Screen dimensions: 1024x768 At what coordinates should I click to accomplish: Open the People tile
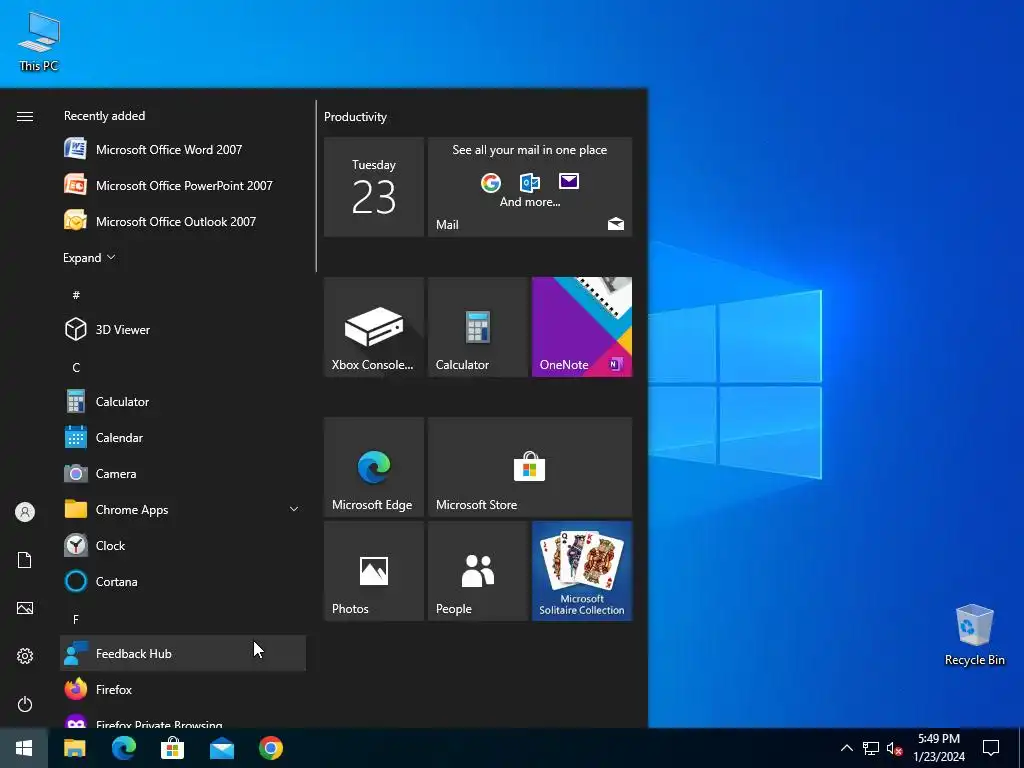[x=477, y=571]
